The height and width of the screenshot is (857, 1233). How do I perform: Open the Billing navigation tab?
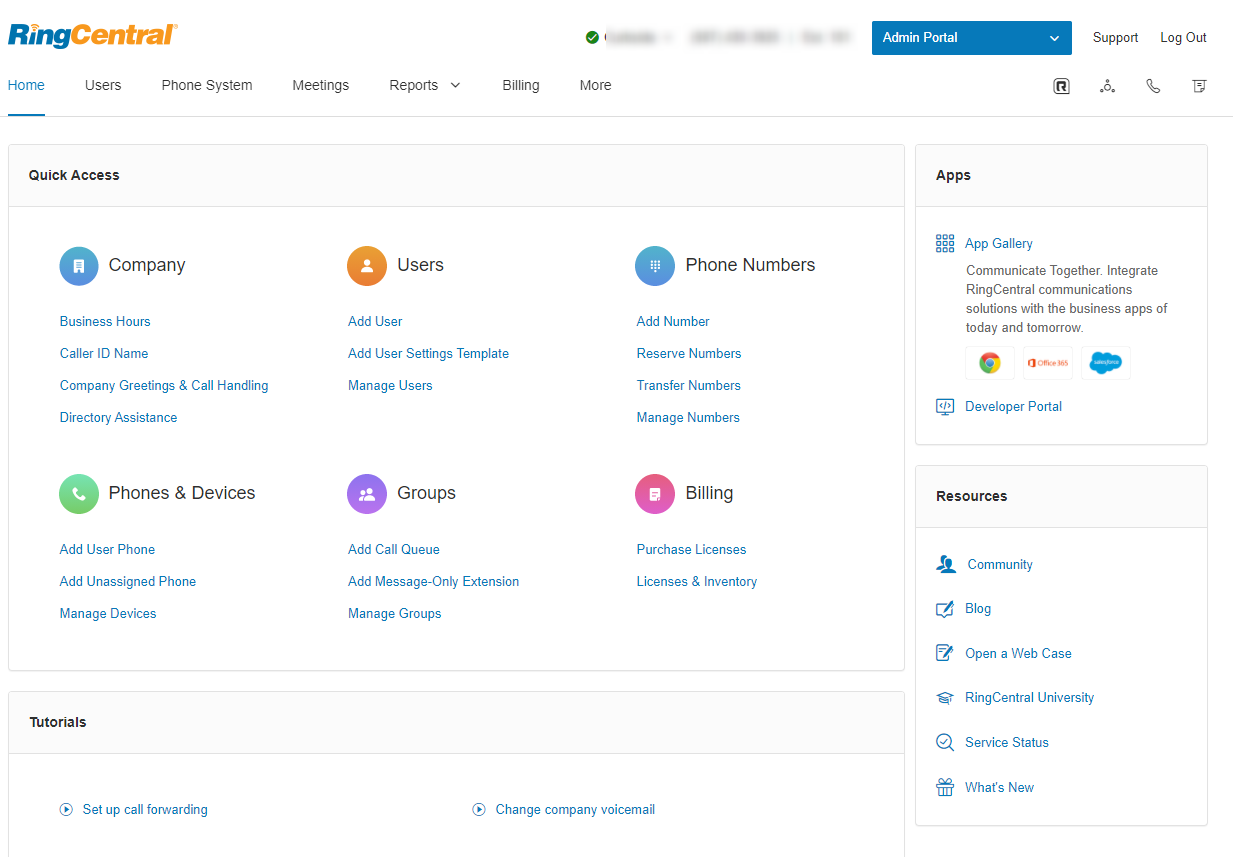[x=521, y=85]
